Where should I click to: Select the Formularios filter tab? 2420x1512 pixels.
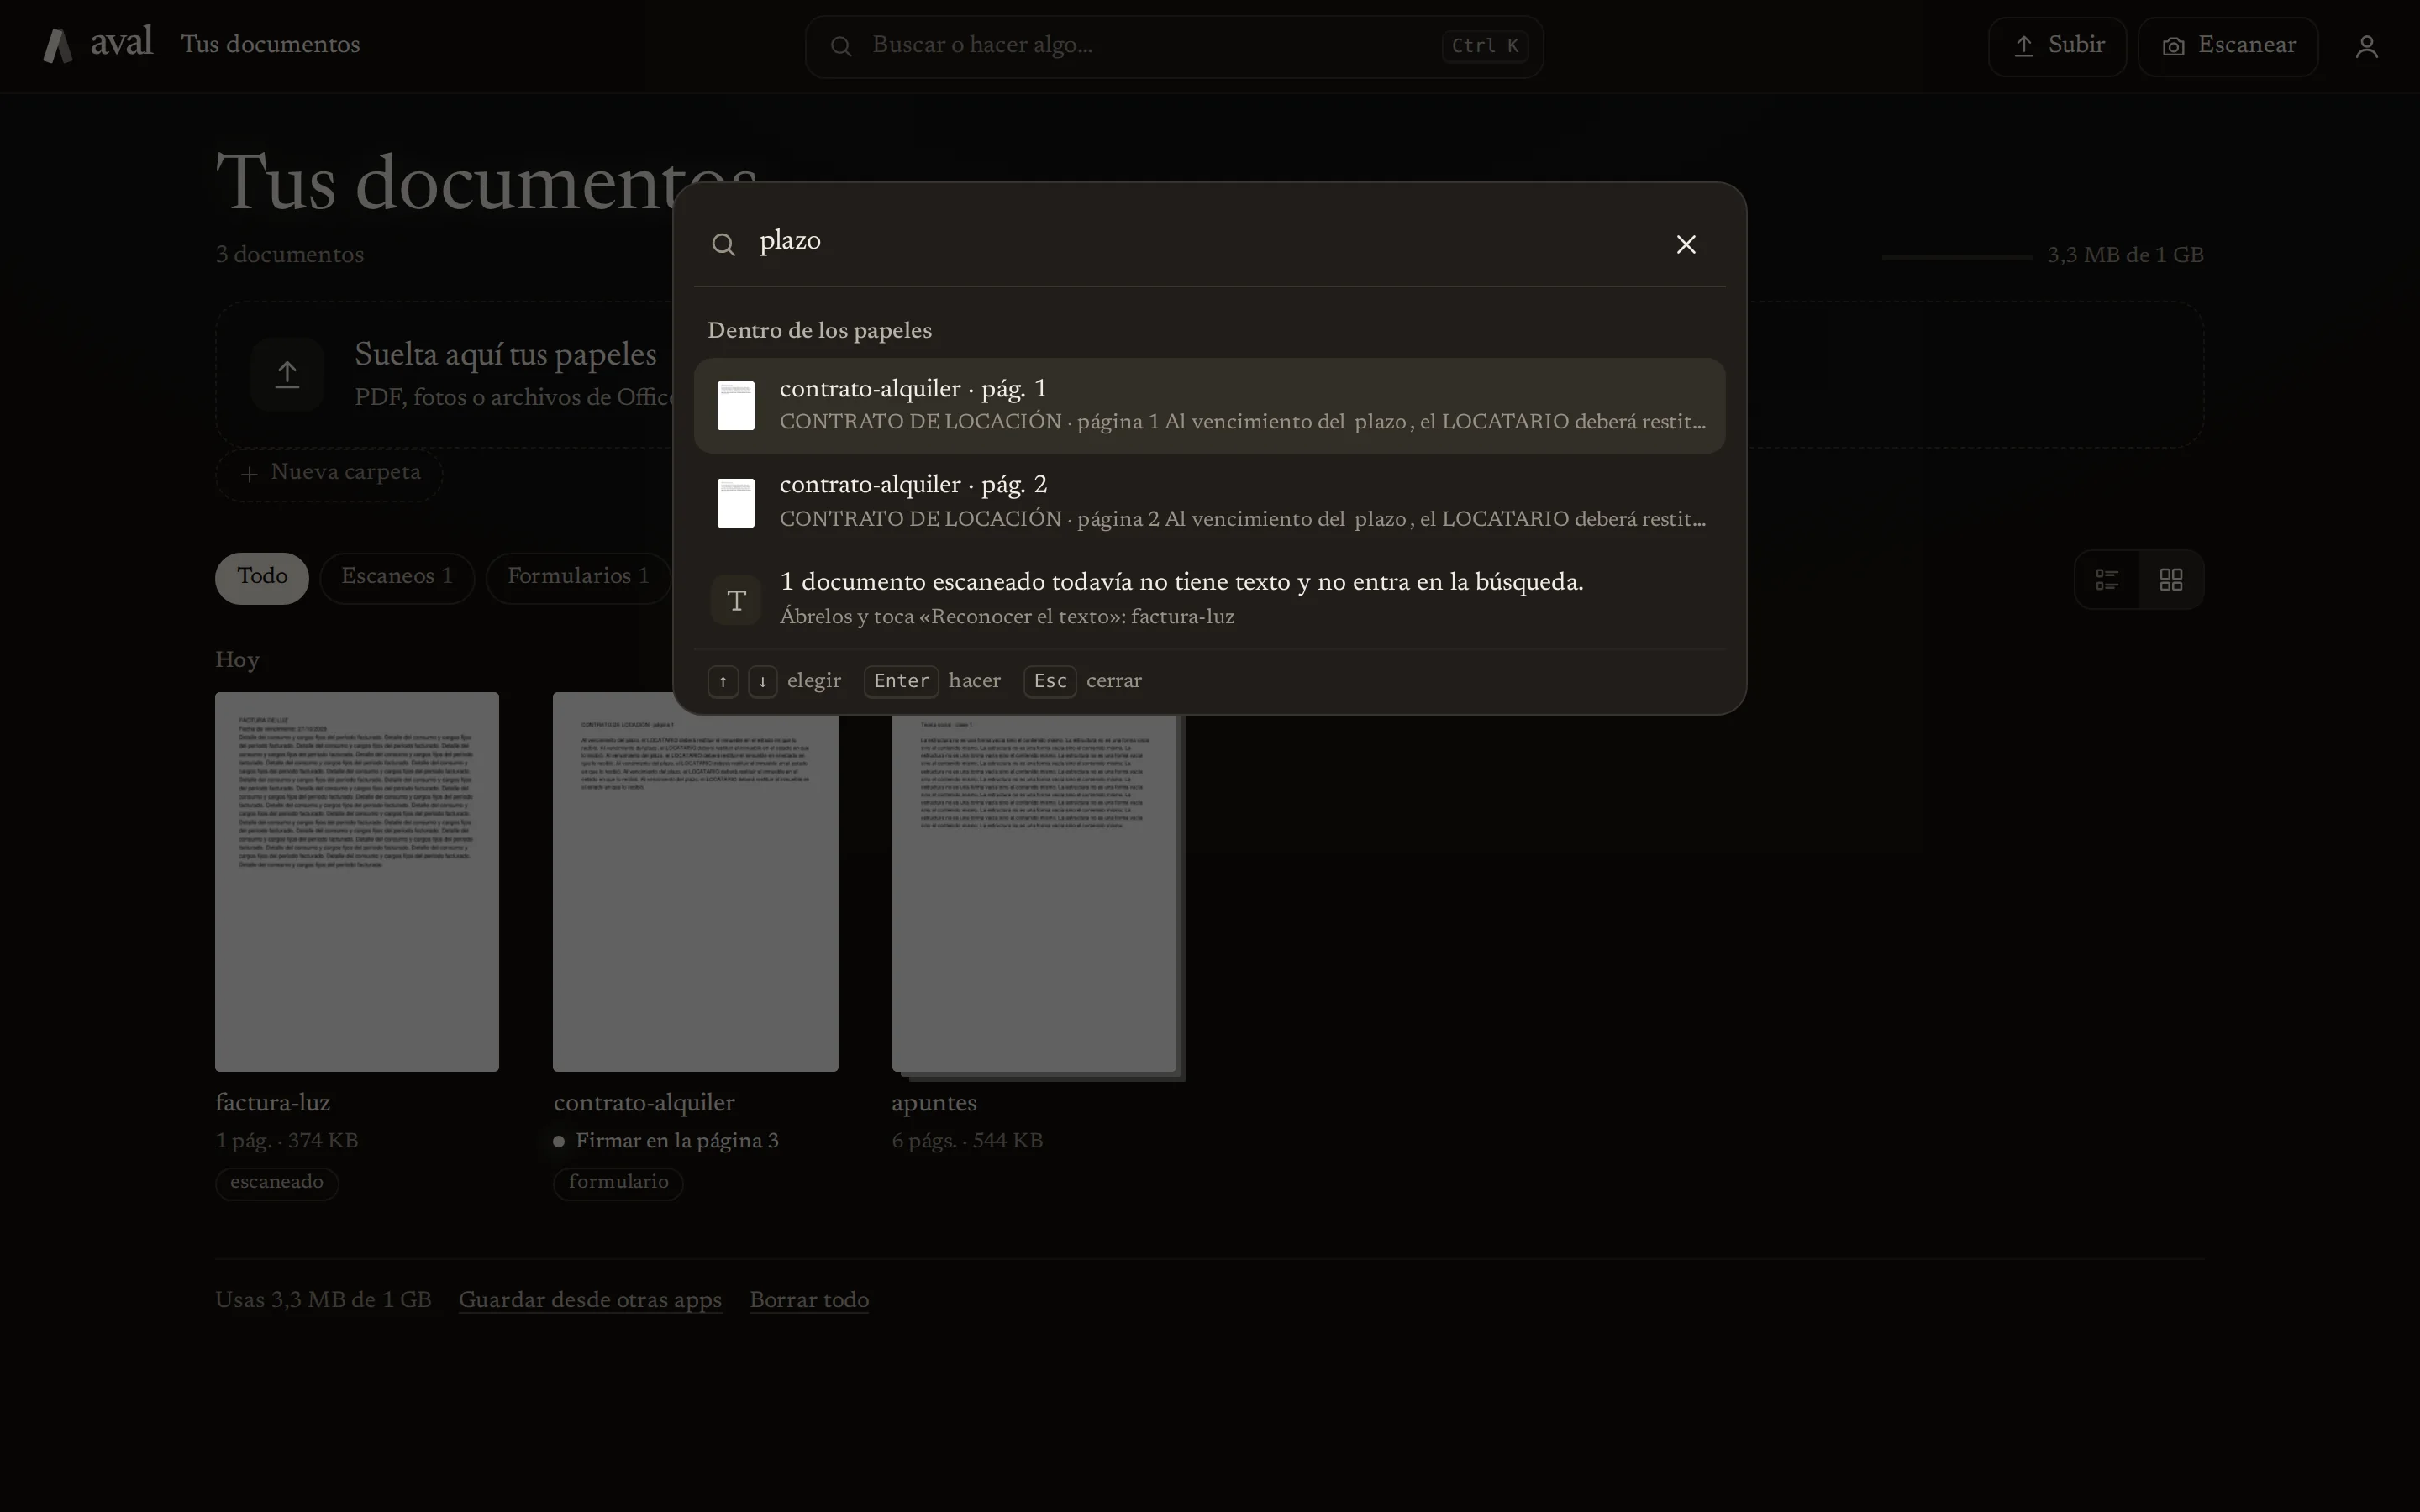click(578, 578)
